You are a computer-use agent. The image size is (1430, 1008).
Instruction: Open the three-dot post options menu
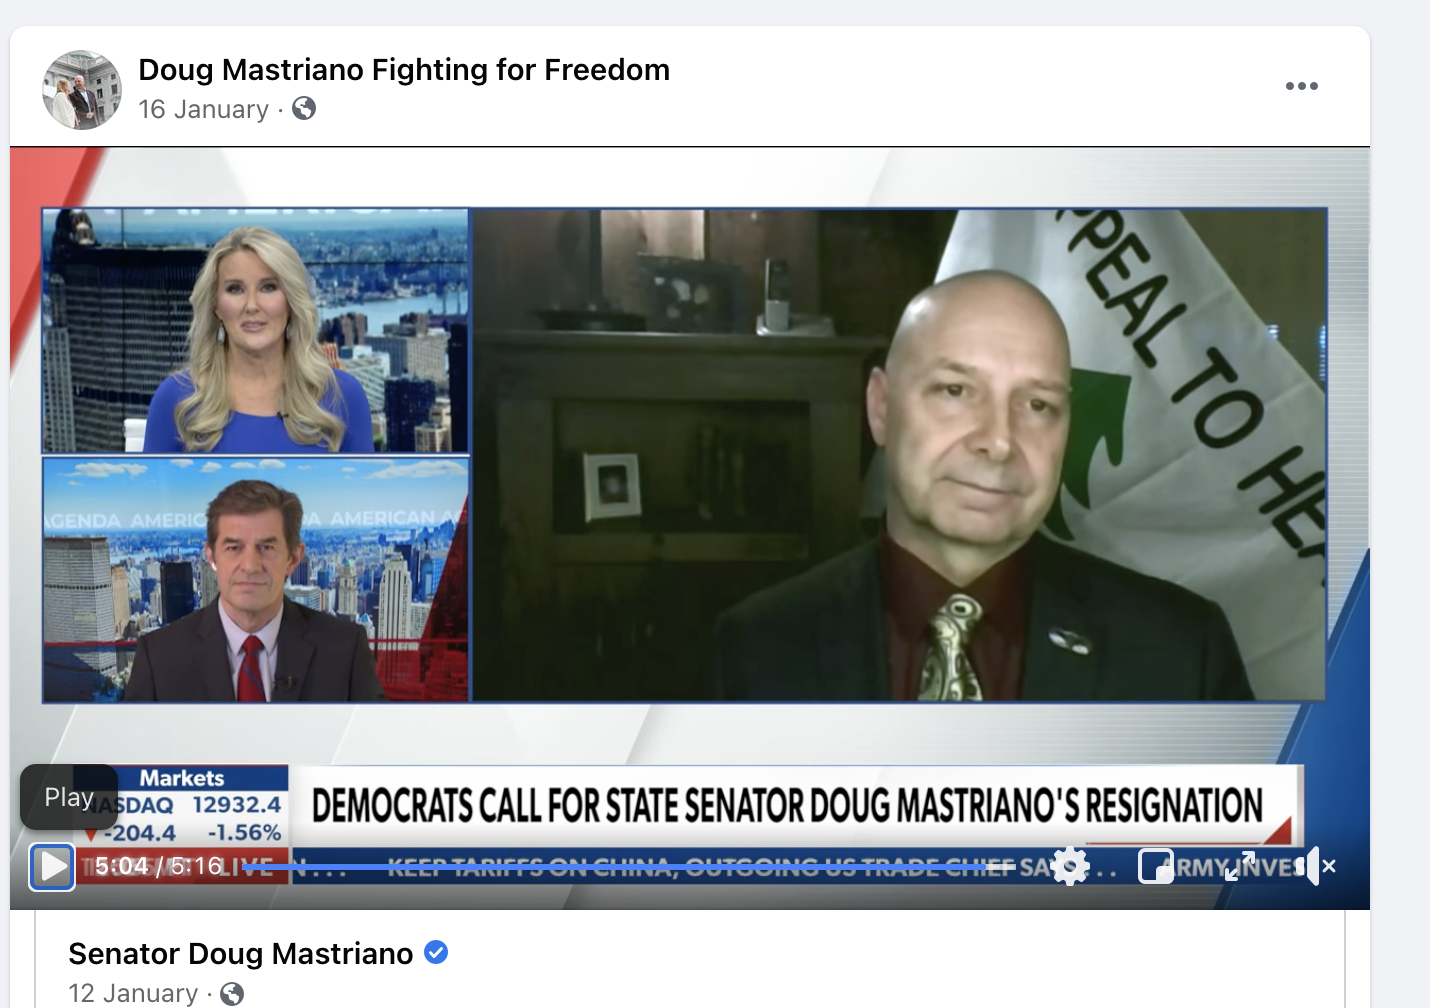pyautogui.click(x=1301, y=86)
